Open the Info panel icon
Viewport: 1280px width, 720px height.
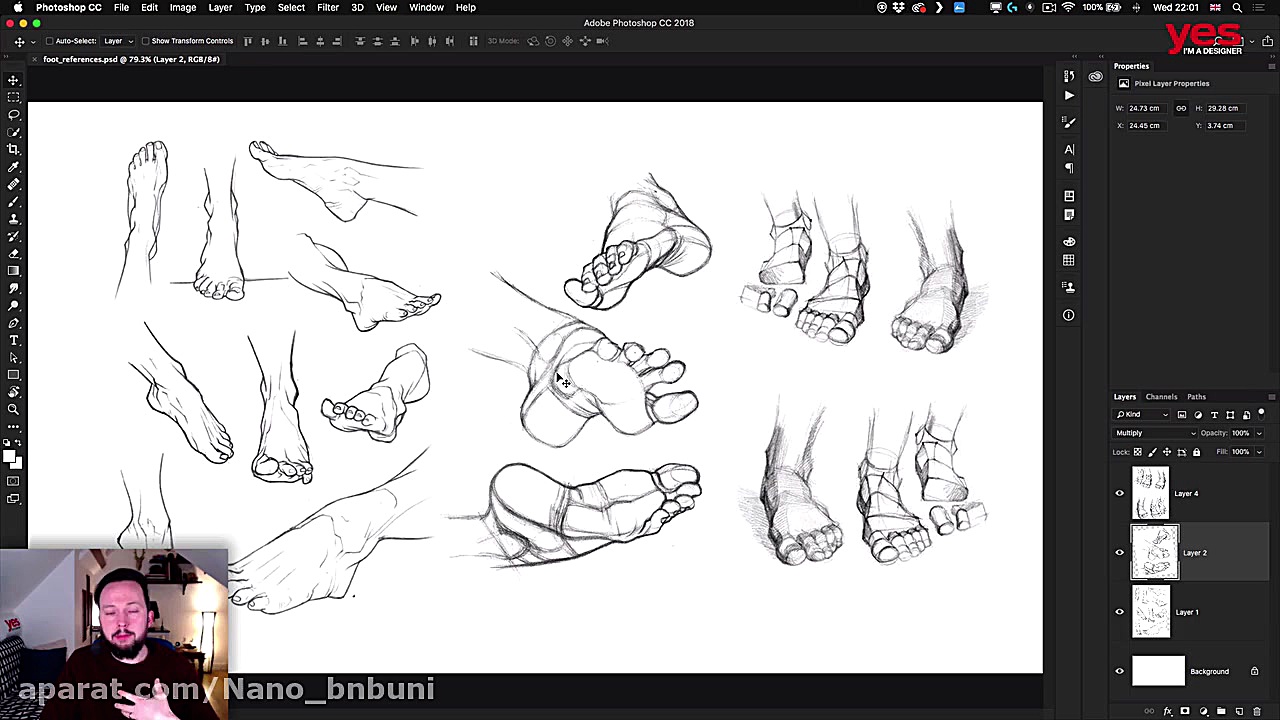(1069, 315)
